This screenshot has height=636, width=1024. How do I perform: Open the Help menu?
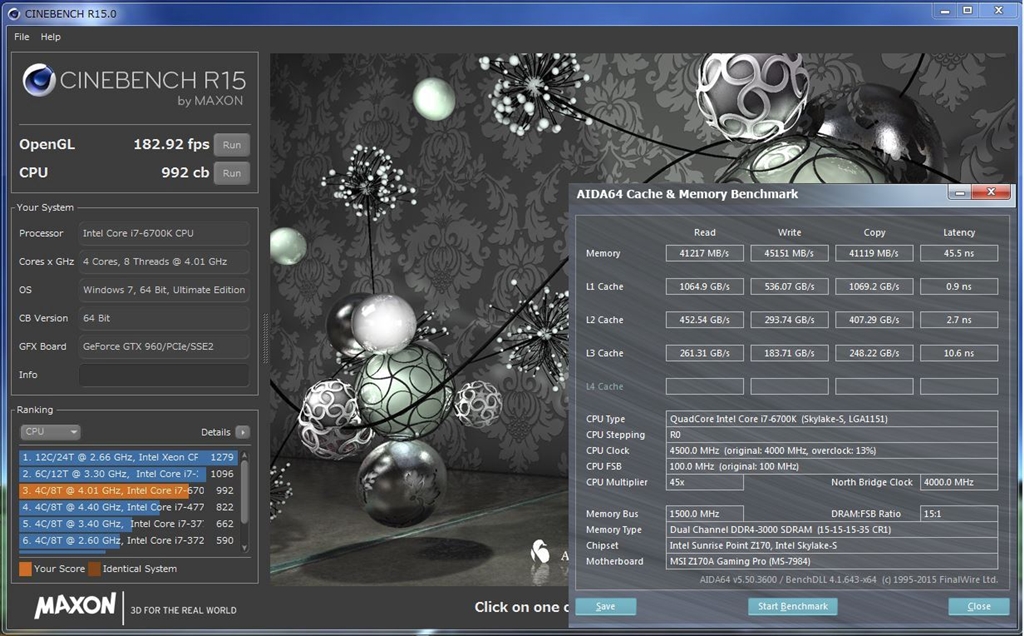pos(50,37)
